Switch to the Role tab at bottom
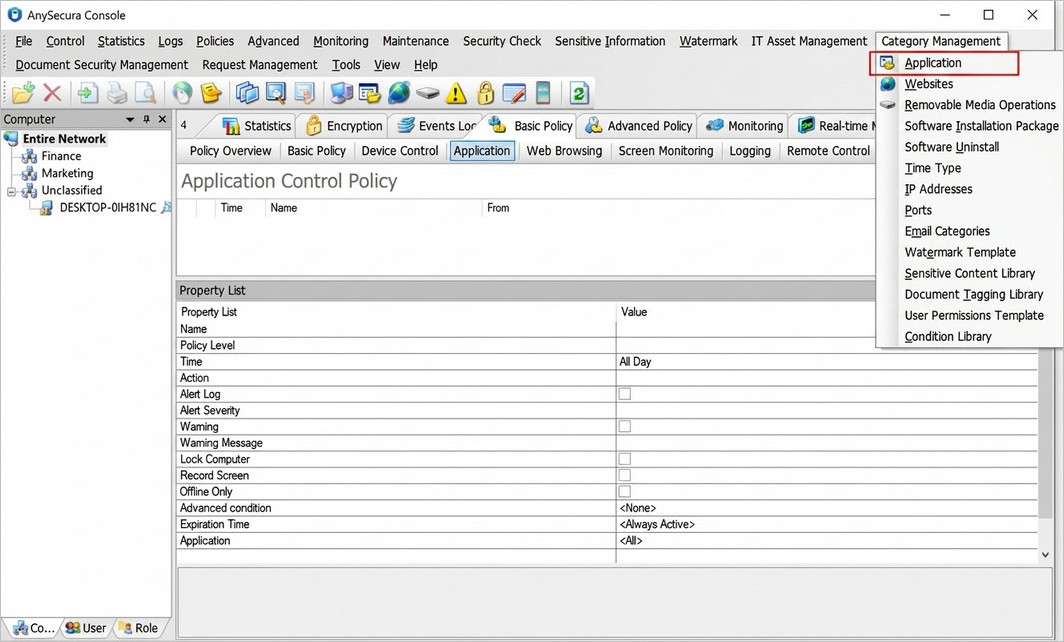The width and height of the screenshot is (1064, 642). [x=138, y=628]
